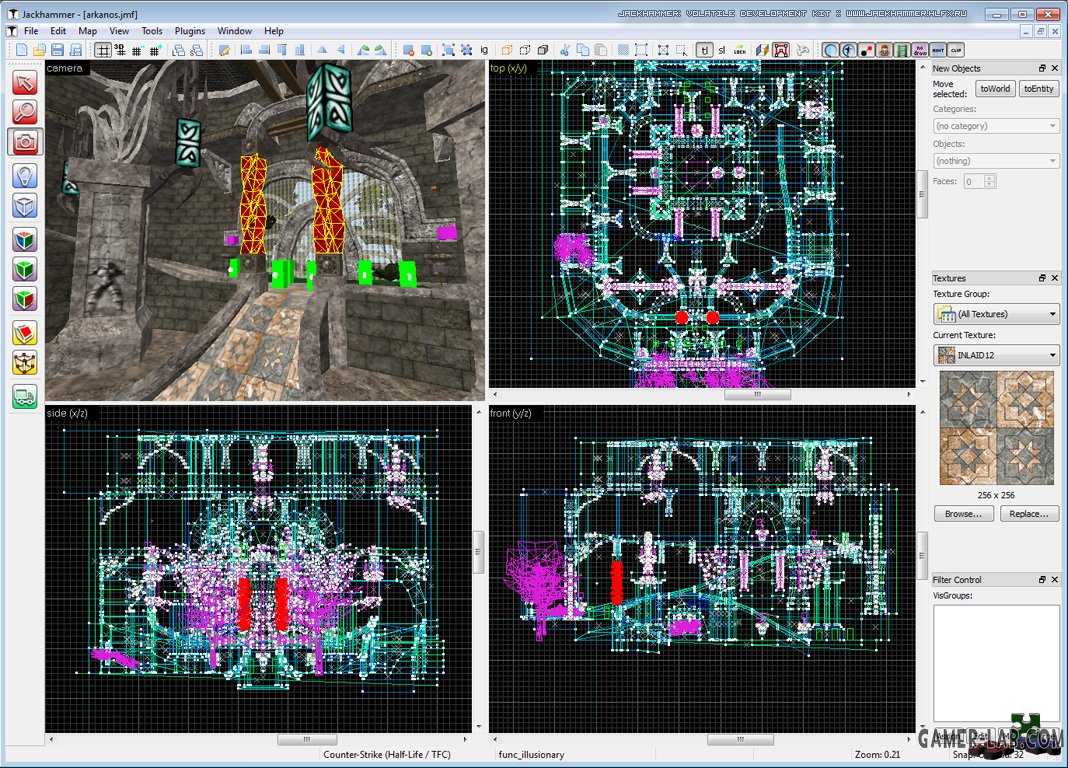This screenshot has height=768, width=1068.
Task: Save the map with floppy icon
Action: tap(57, 50)
